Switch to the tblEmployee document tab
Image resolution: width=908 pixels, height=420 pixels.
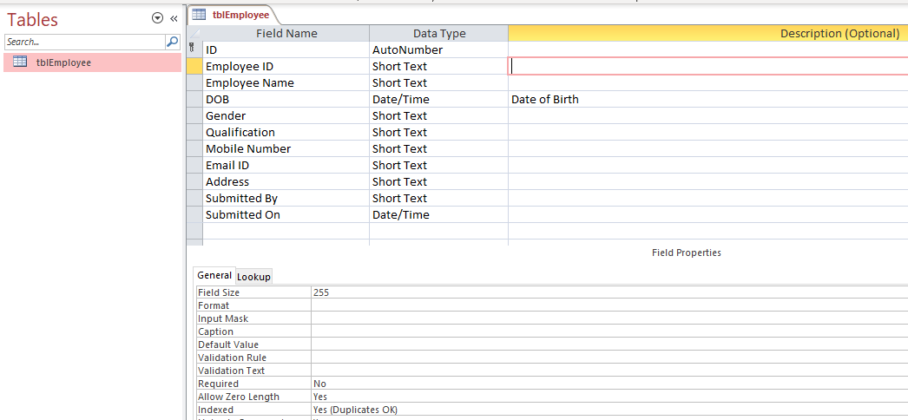233,14
